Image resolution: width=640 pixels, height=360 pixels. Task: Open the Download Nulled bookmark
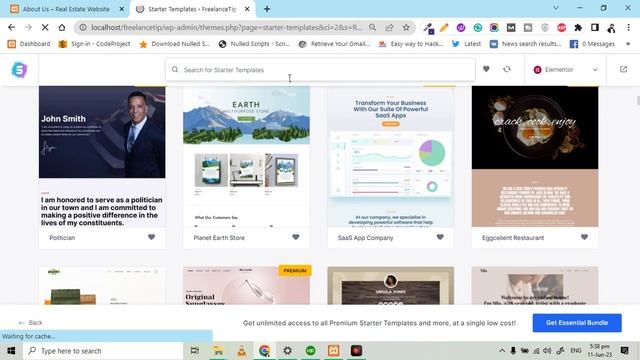tap(174, 44)
